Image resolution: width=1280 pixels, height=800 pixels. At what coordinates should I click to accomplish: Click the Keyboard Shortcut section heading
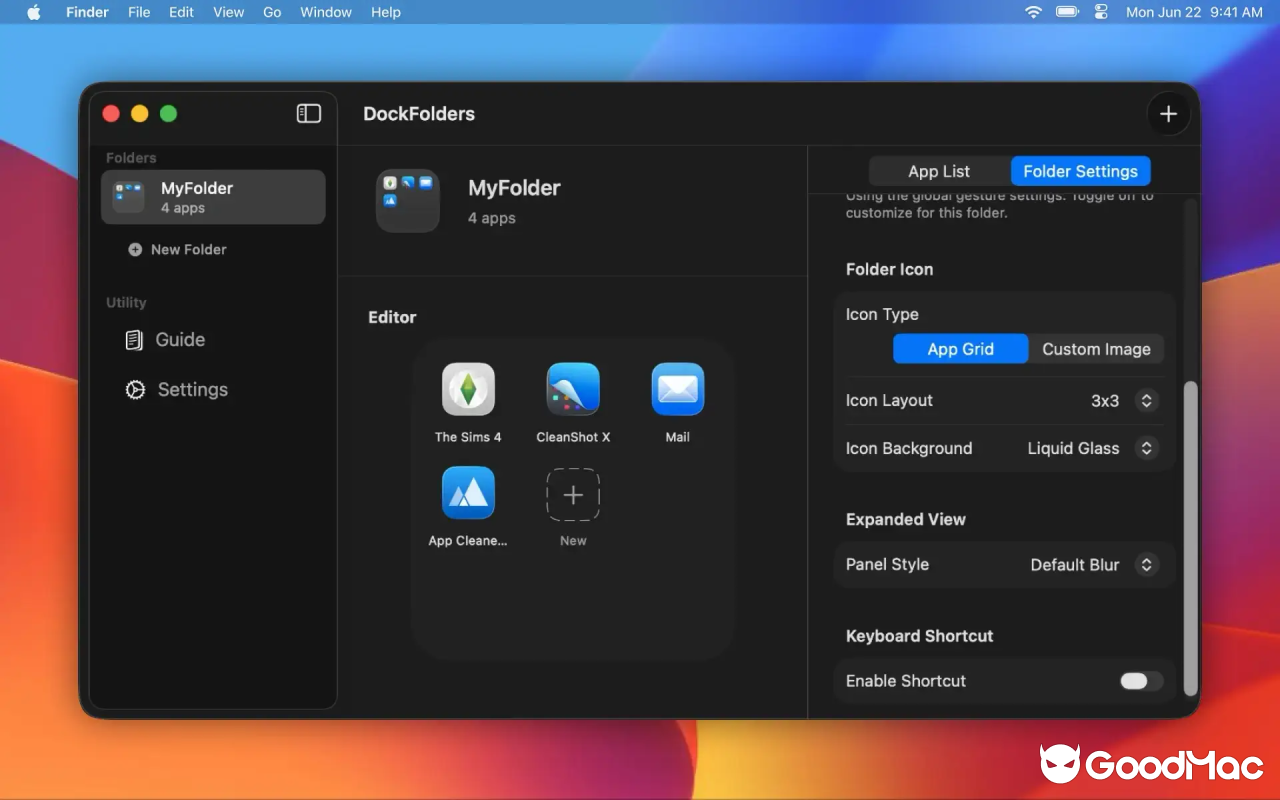tap(919, 636)
